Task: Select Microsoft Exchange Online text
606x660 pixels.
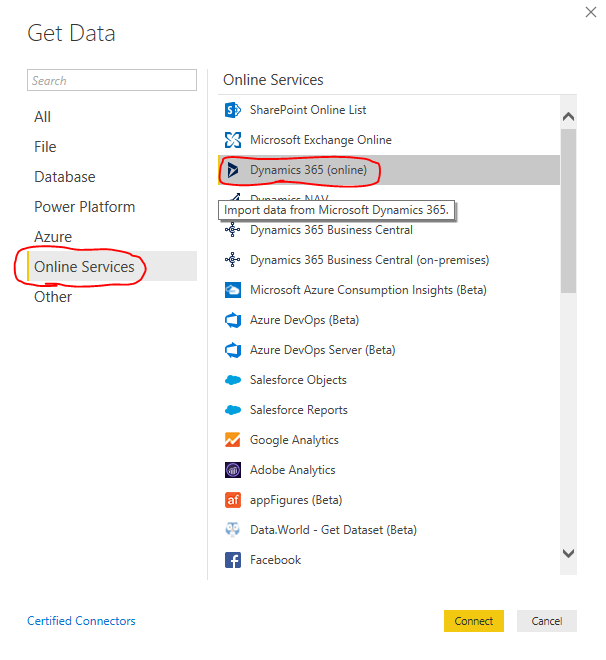Action: (x=321, y=140)
